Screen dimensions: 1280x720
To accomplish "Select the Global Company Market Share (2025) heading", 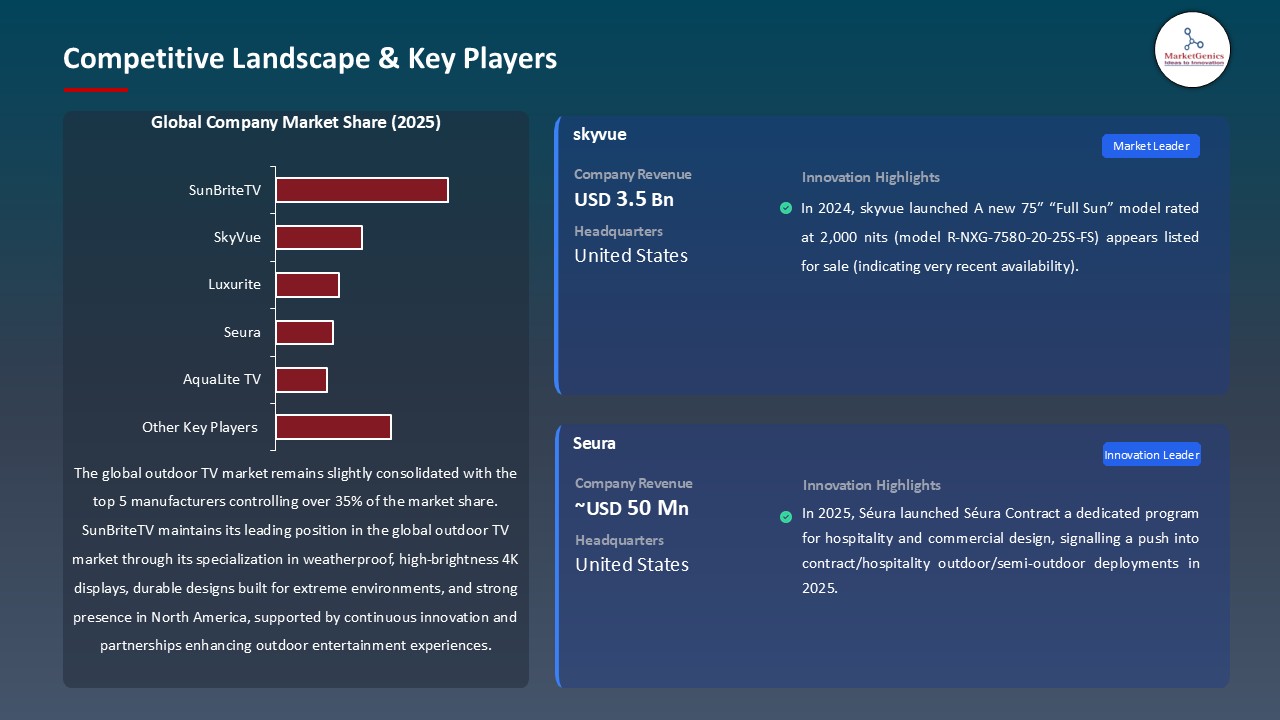I will (296, 122).
